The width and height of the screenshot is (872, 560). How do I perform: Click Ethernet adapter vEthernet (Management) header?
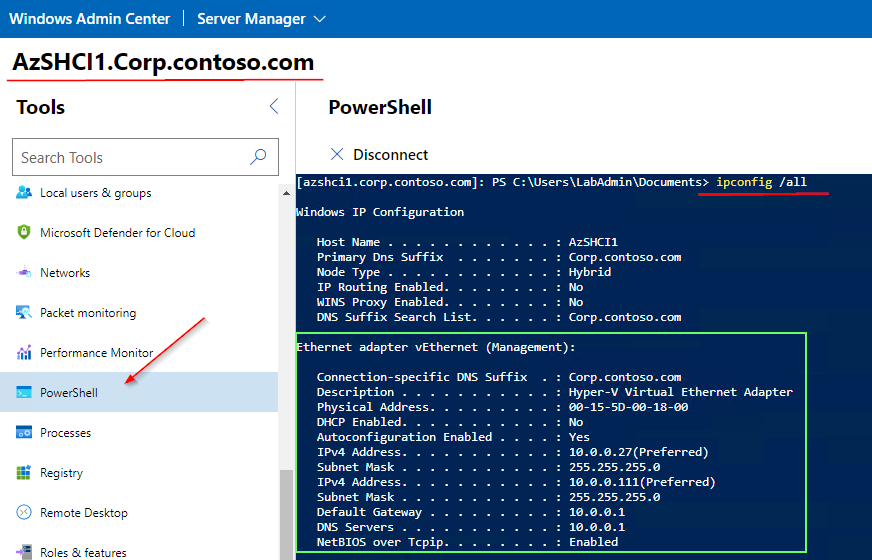(436, 347)
